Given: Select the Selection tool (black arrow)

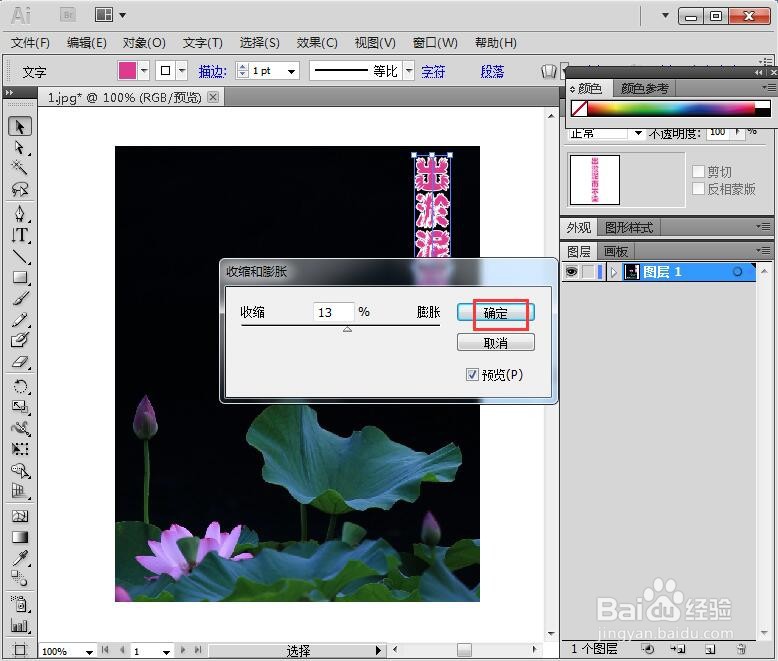Looking at the screenshot, I should 20,127.
